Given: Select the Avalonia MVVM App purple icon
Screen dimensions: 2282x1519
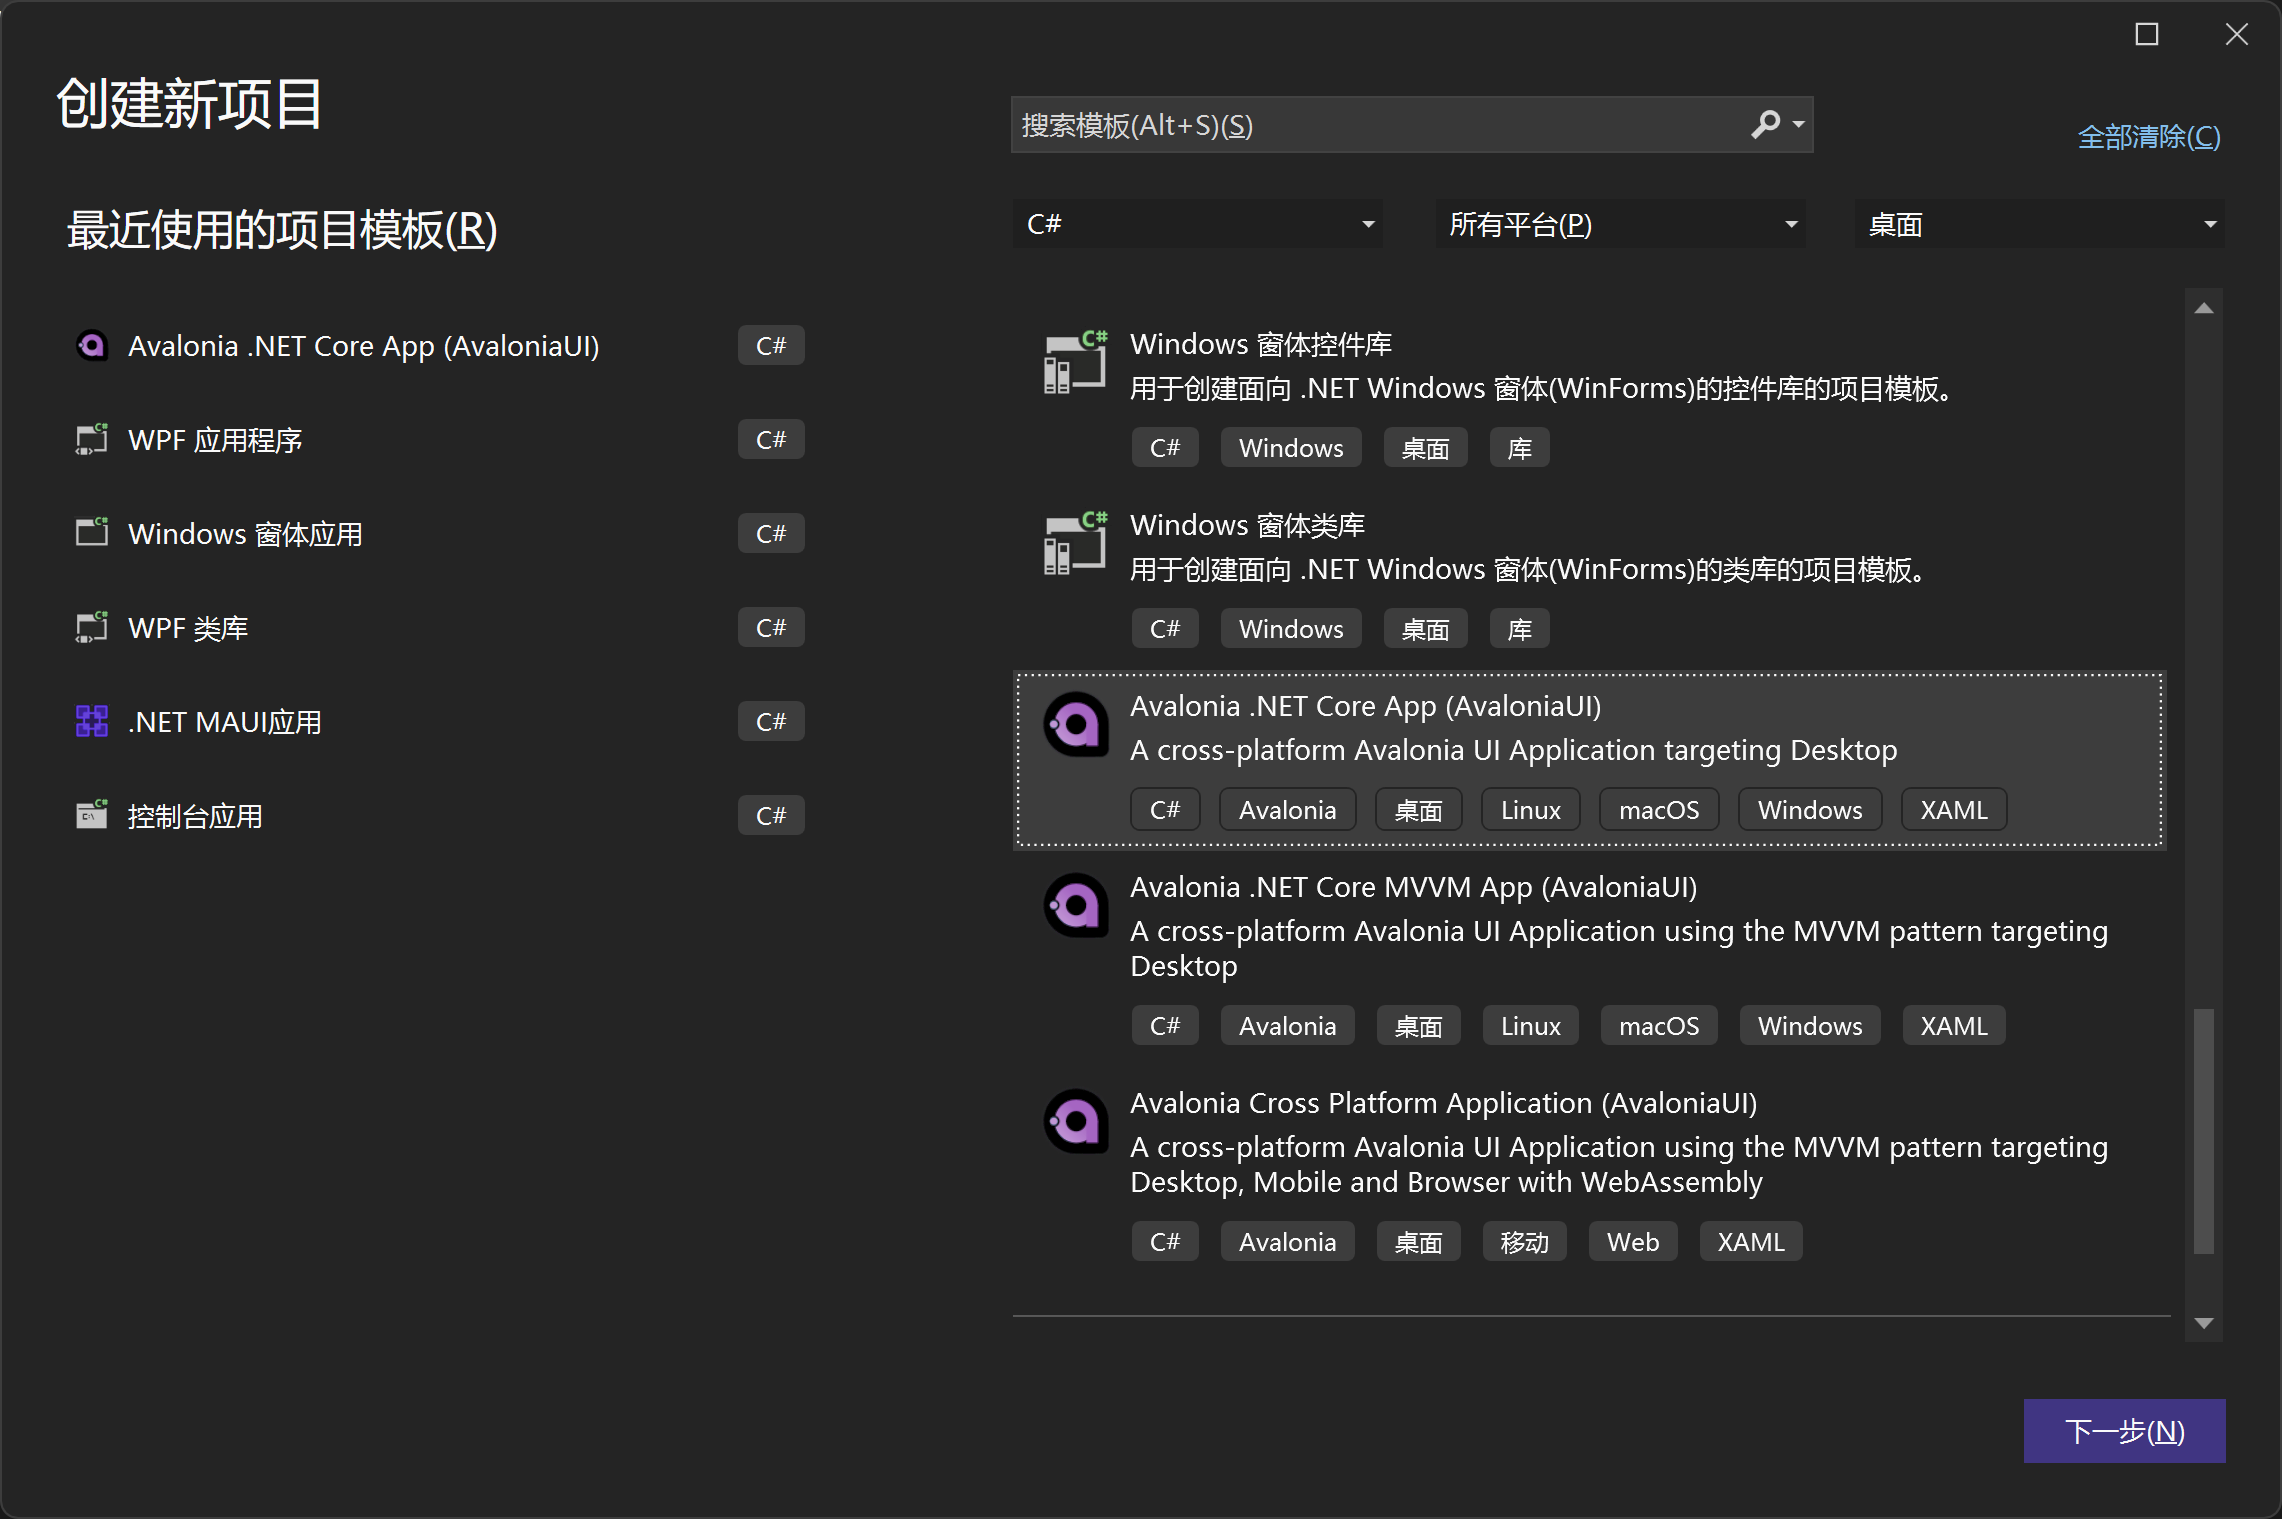Looking at the screenshot, I should tap(1075, 905).
